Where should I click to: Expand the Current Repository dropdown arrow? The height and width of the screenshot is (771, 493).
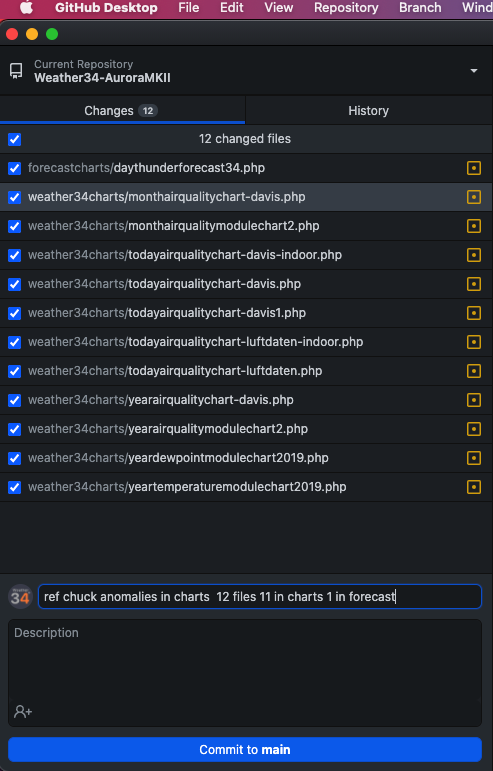(473, 71)
